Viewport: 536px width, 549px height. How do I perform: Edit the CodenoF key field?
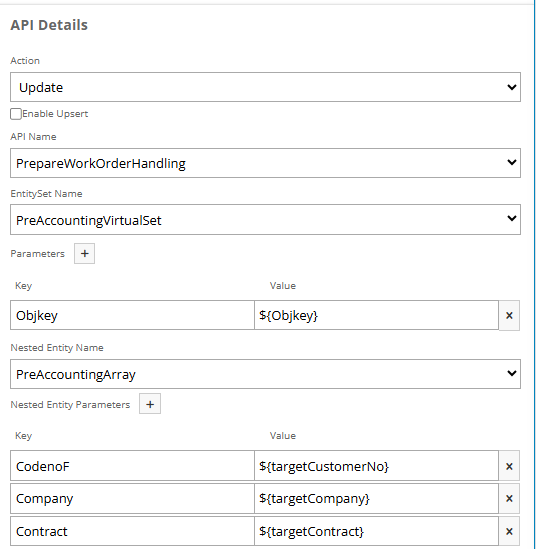click(x=132, y=466)
